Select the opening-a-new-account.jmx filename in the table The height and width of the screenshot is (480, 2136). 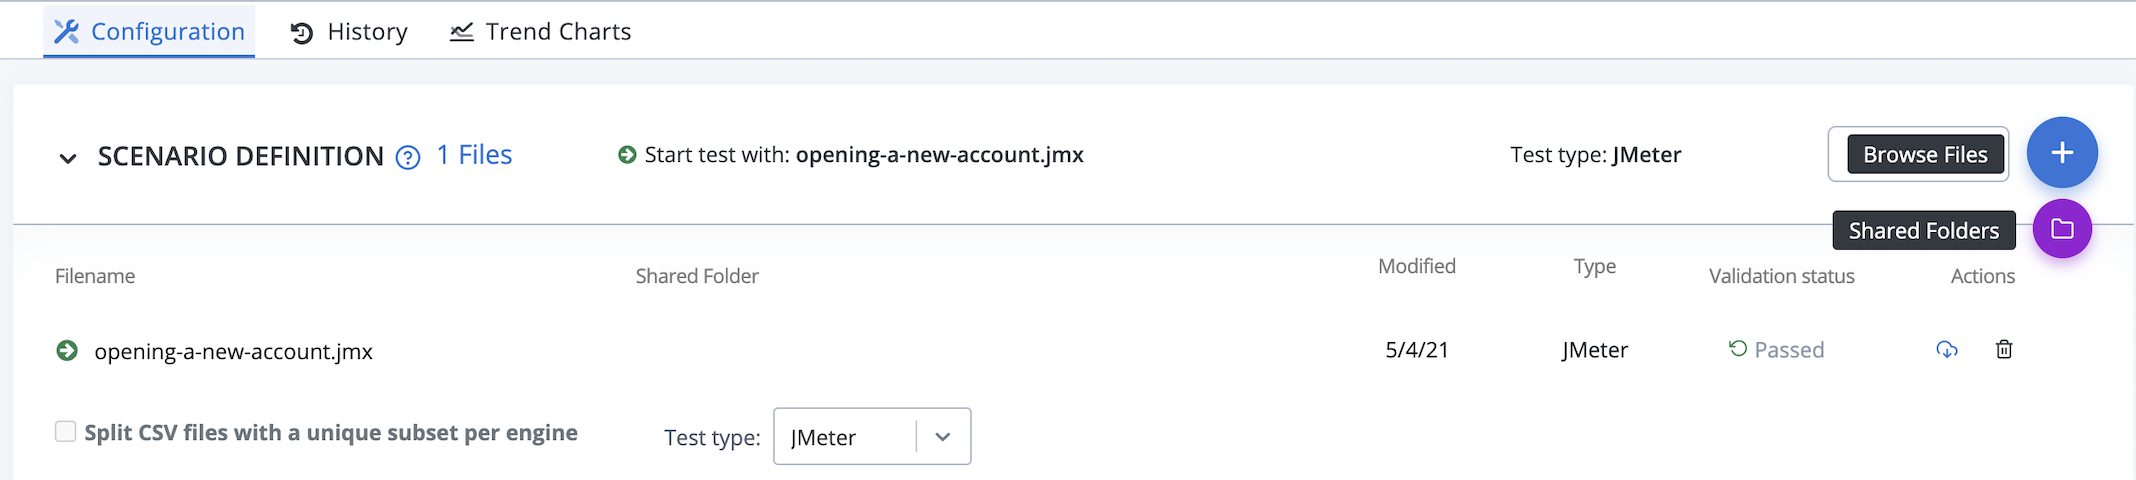click(233, 352)
